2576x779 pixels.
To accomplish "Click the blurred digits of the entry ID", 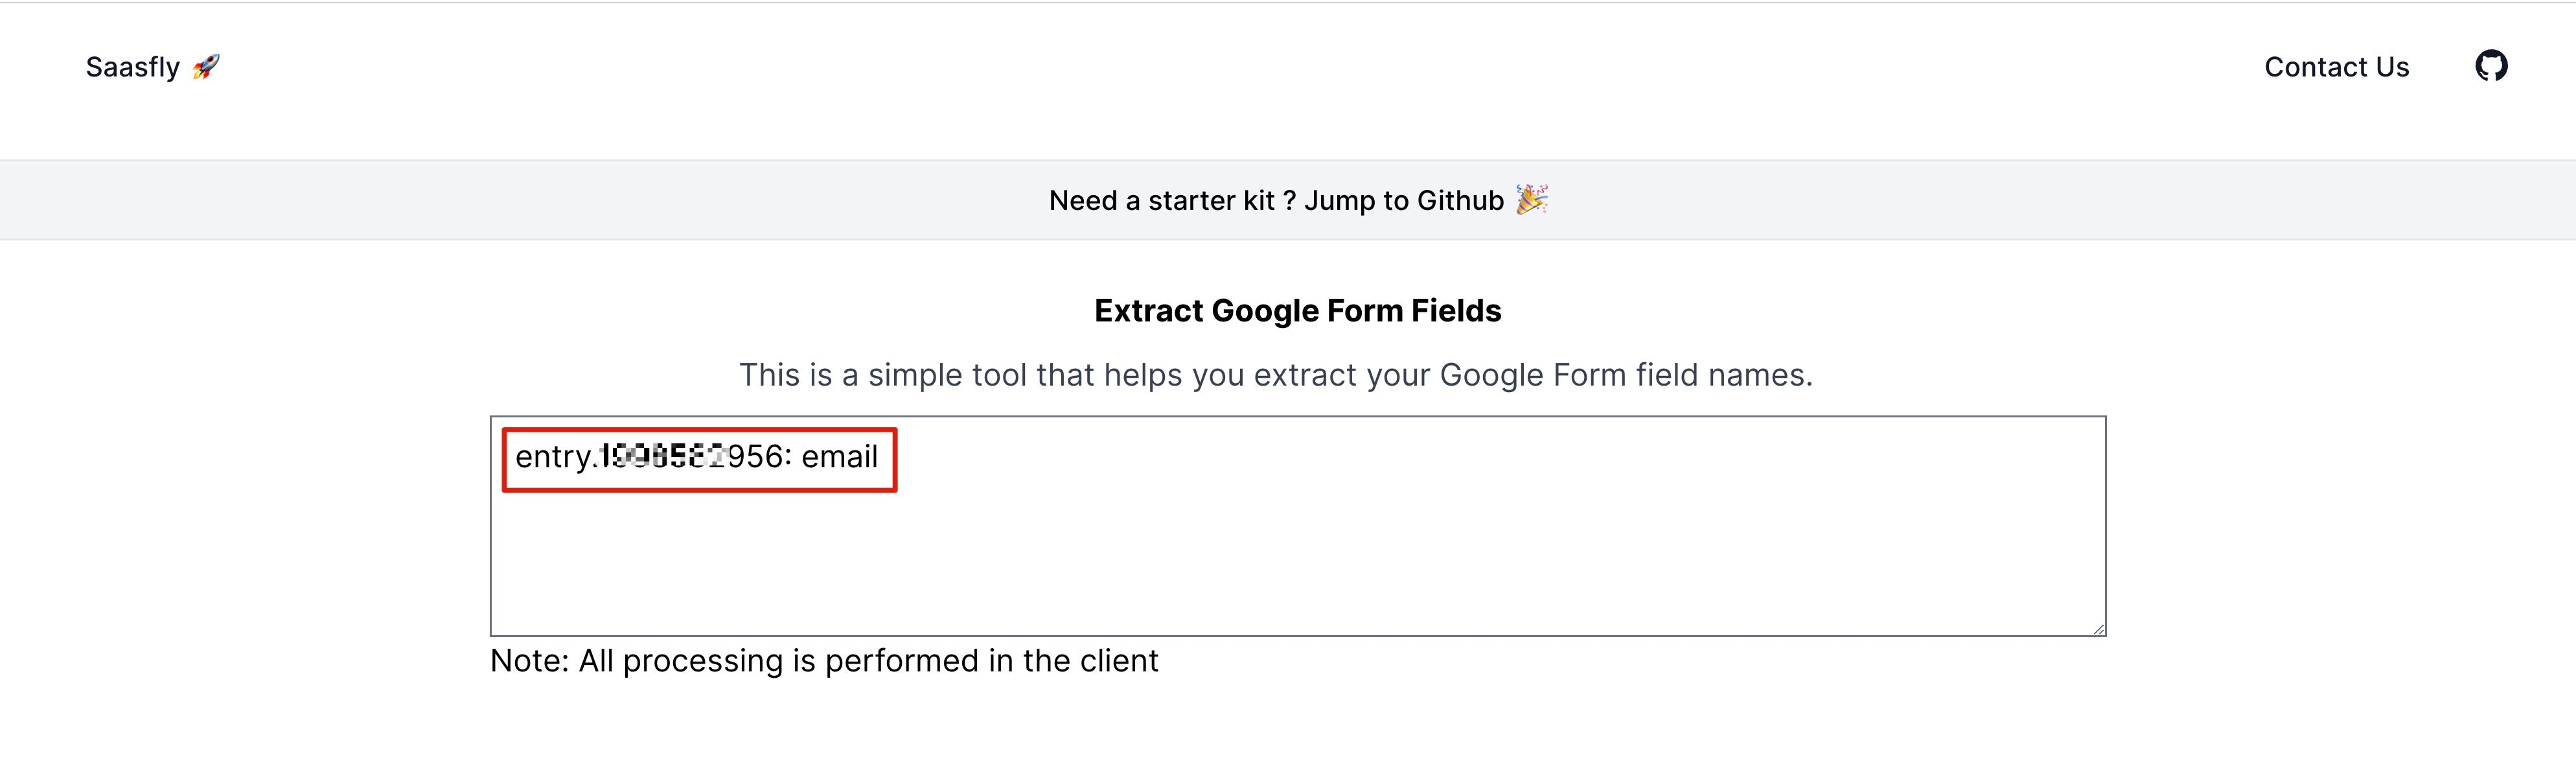I will pyautogui.click(x=662, y=457).
